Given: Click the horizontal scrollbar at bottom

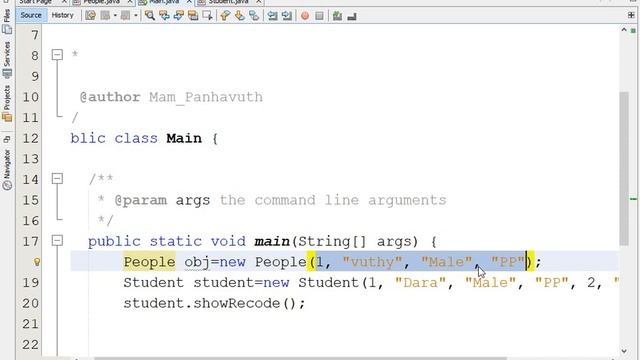Looking at the screenshot, I should coord(300,358).
